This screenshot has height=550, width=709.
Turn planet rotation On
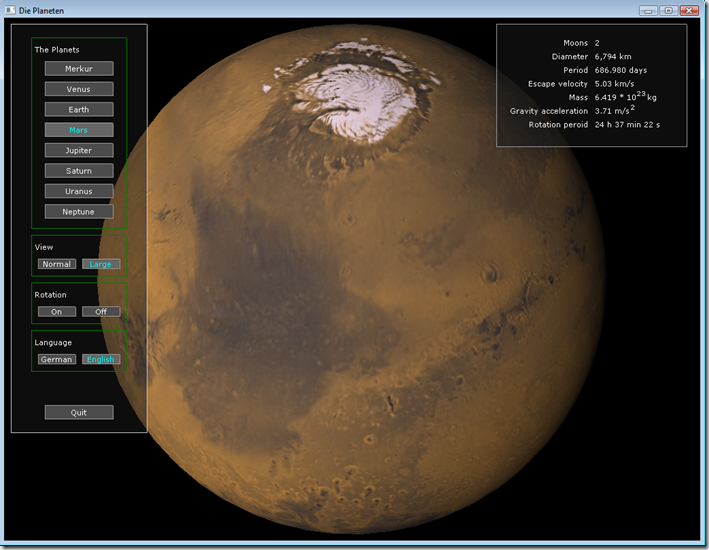[x=57, y=312]
